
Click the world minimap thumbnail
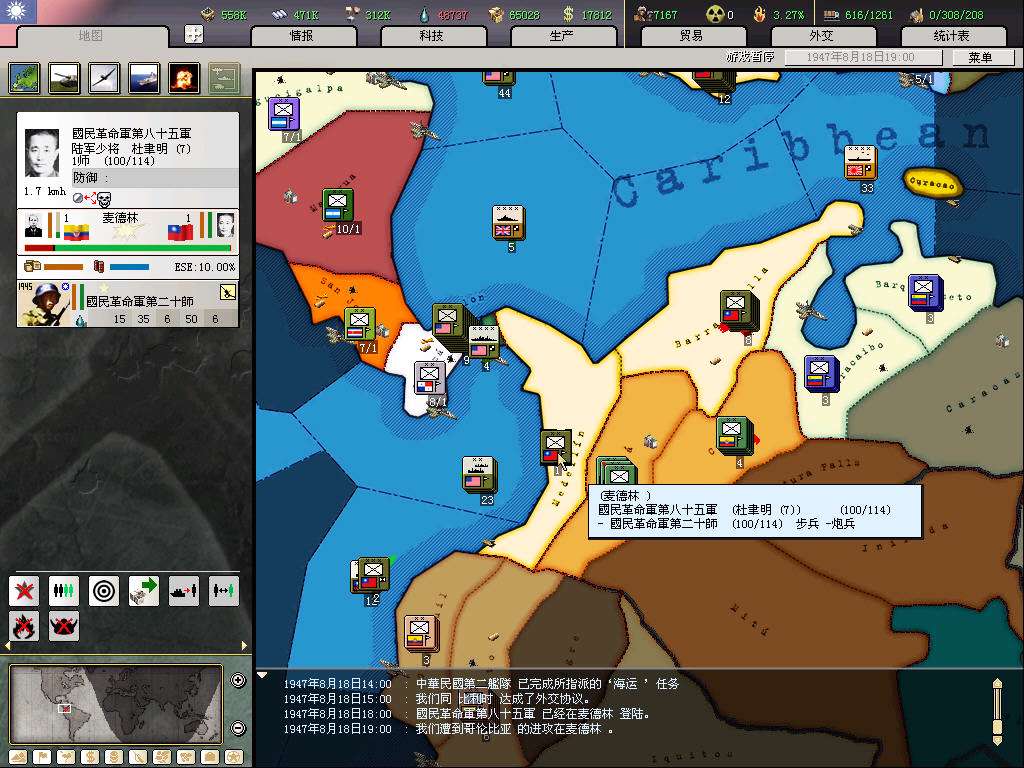pyautogui.click(x=116, y=704)
